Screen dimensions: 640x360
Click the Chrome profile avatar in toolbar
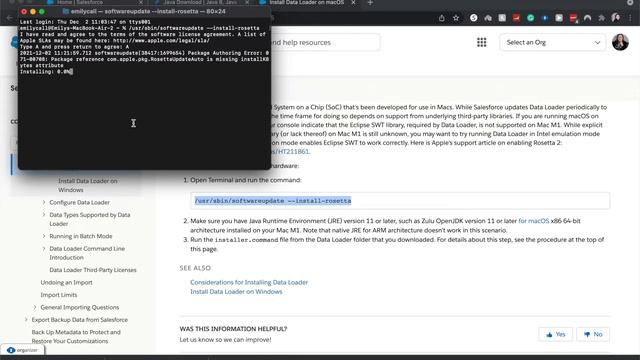click(616, 18)
